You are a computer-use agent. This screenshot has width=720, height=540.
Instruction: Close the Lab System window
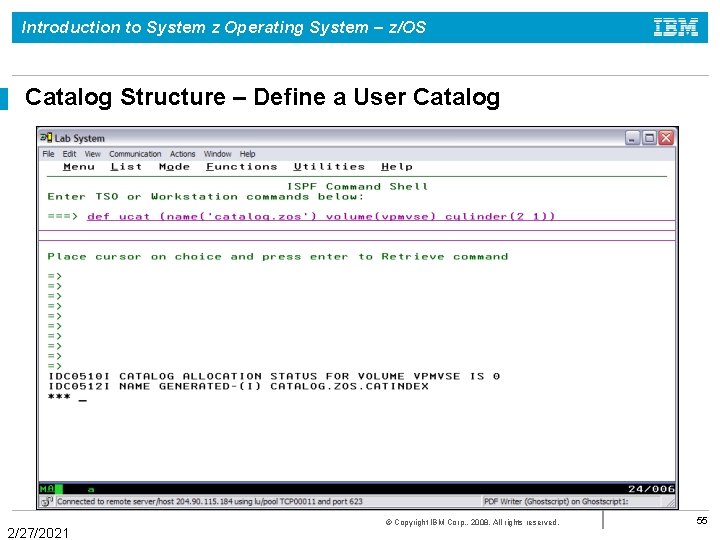[666, 138]
